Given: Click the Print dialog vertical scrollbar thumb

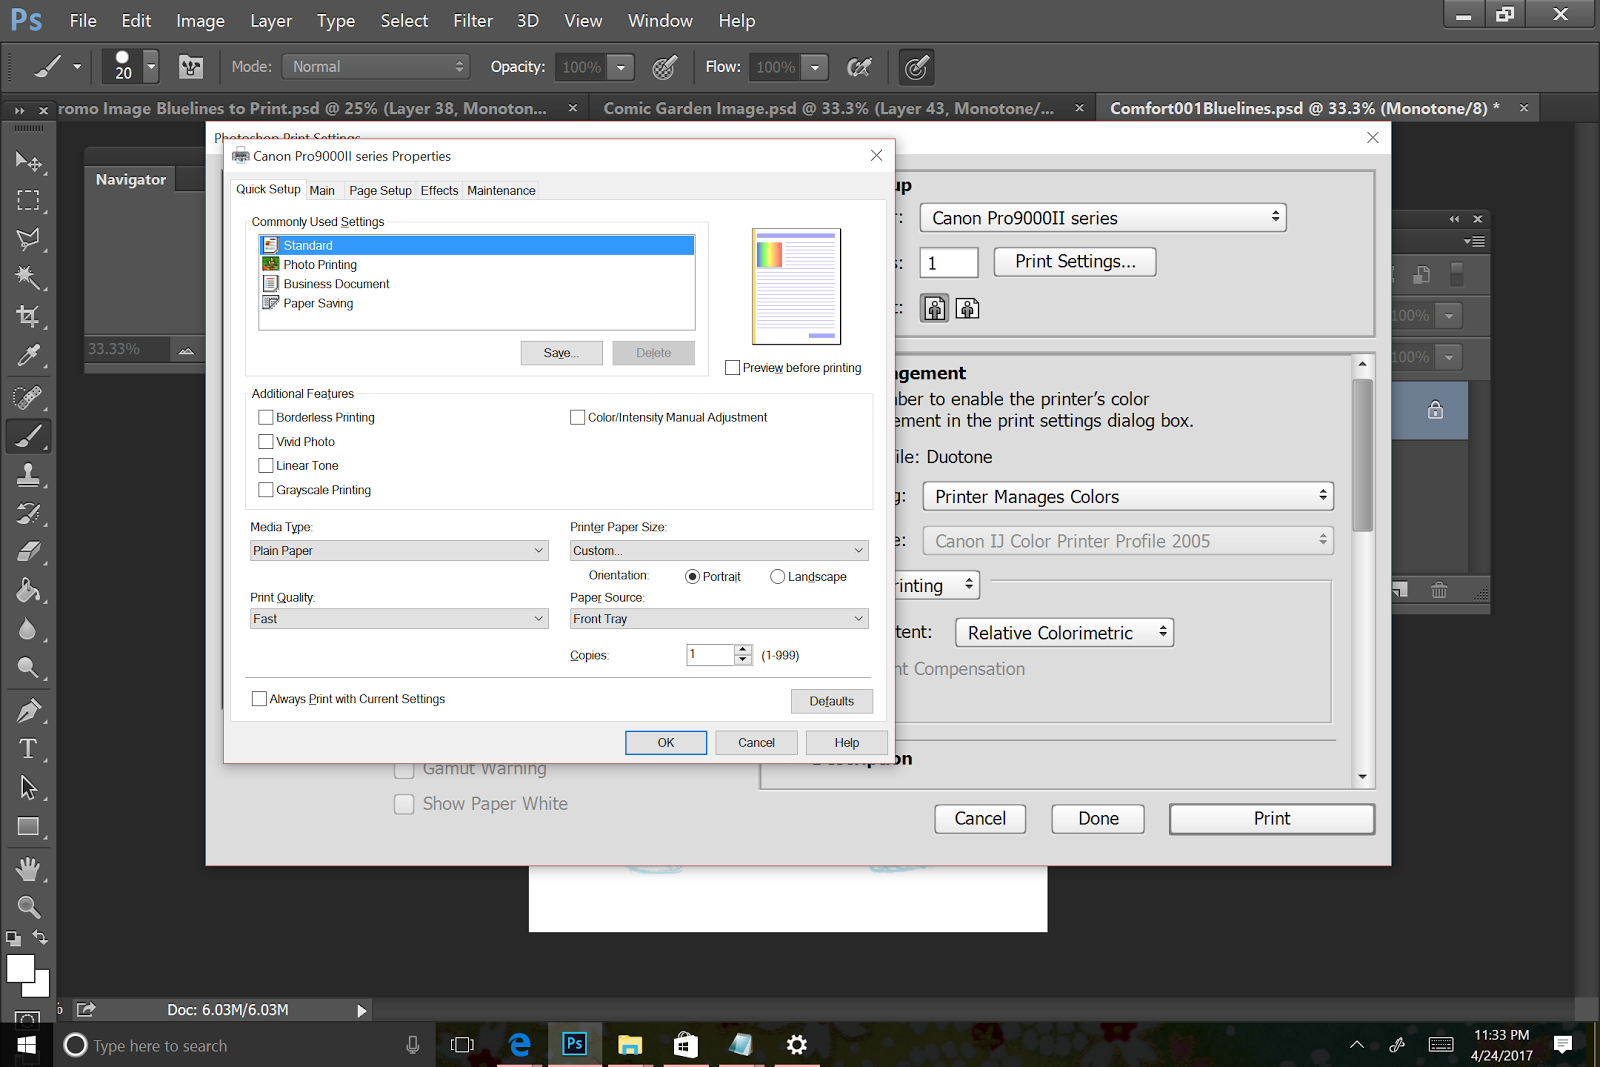Looking at the screenshot, I should (x=1362, y=455).
